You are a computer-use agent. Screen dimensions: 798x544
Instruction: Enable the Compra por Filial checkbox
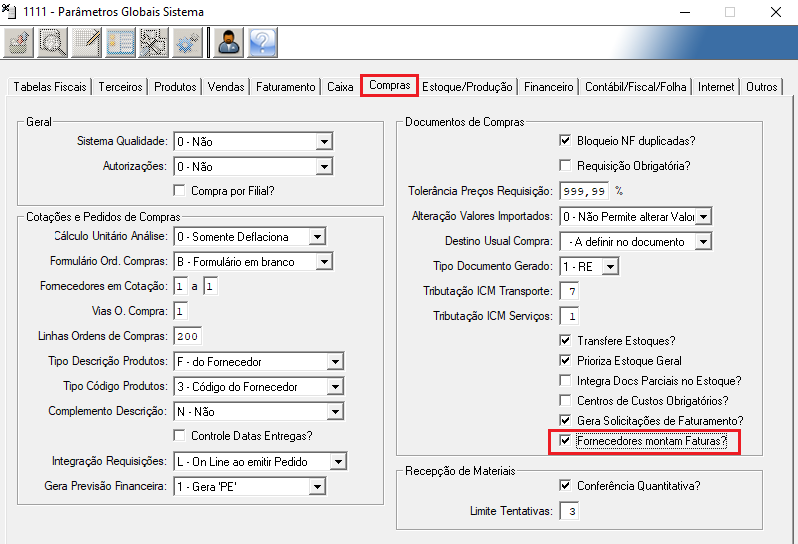180,190
